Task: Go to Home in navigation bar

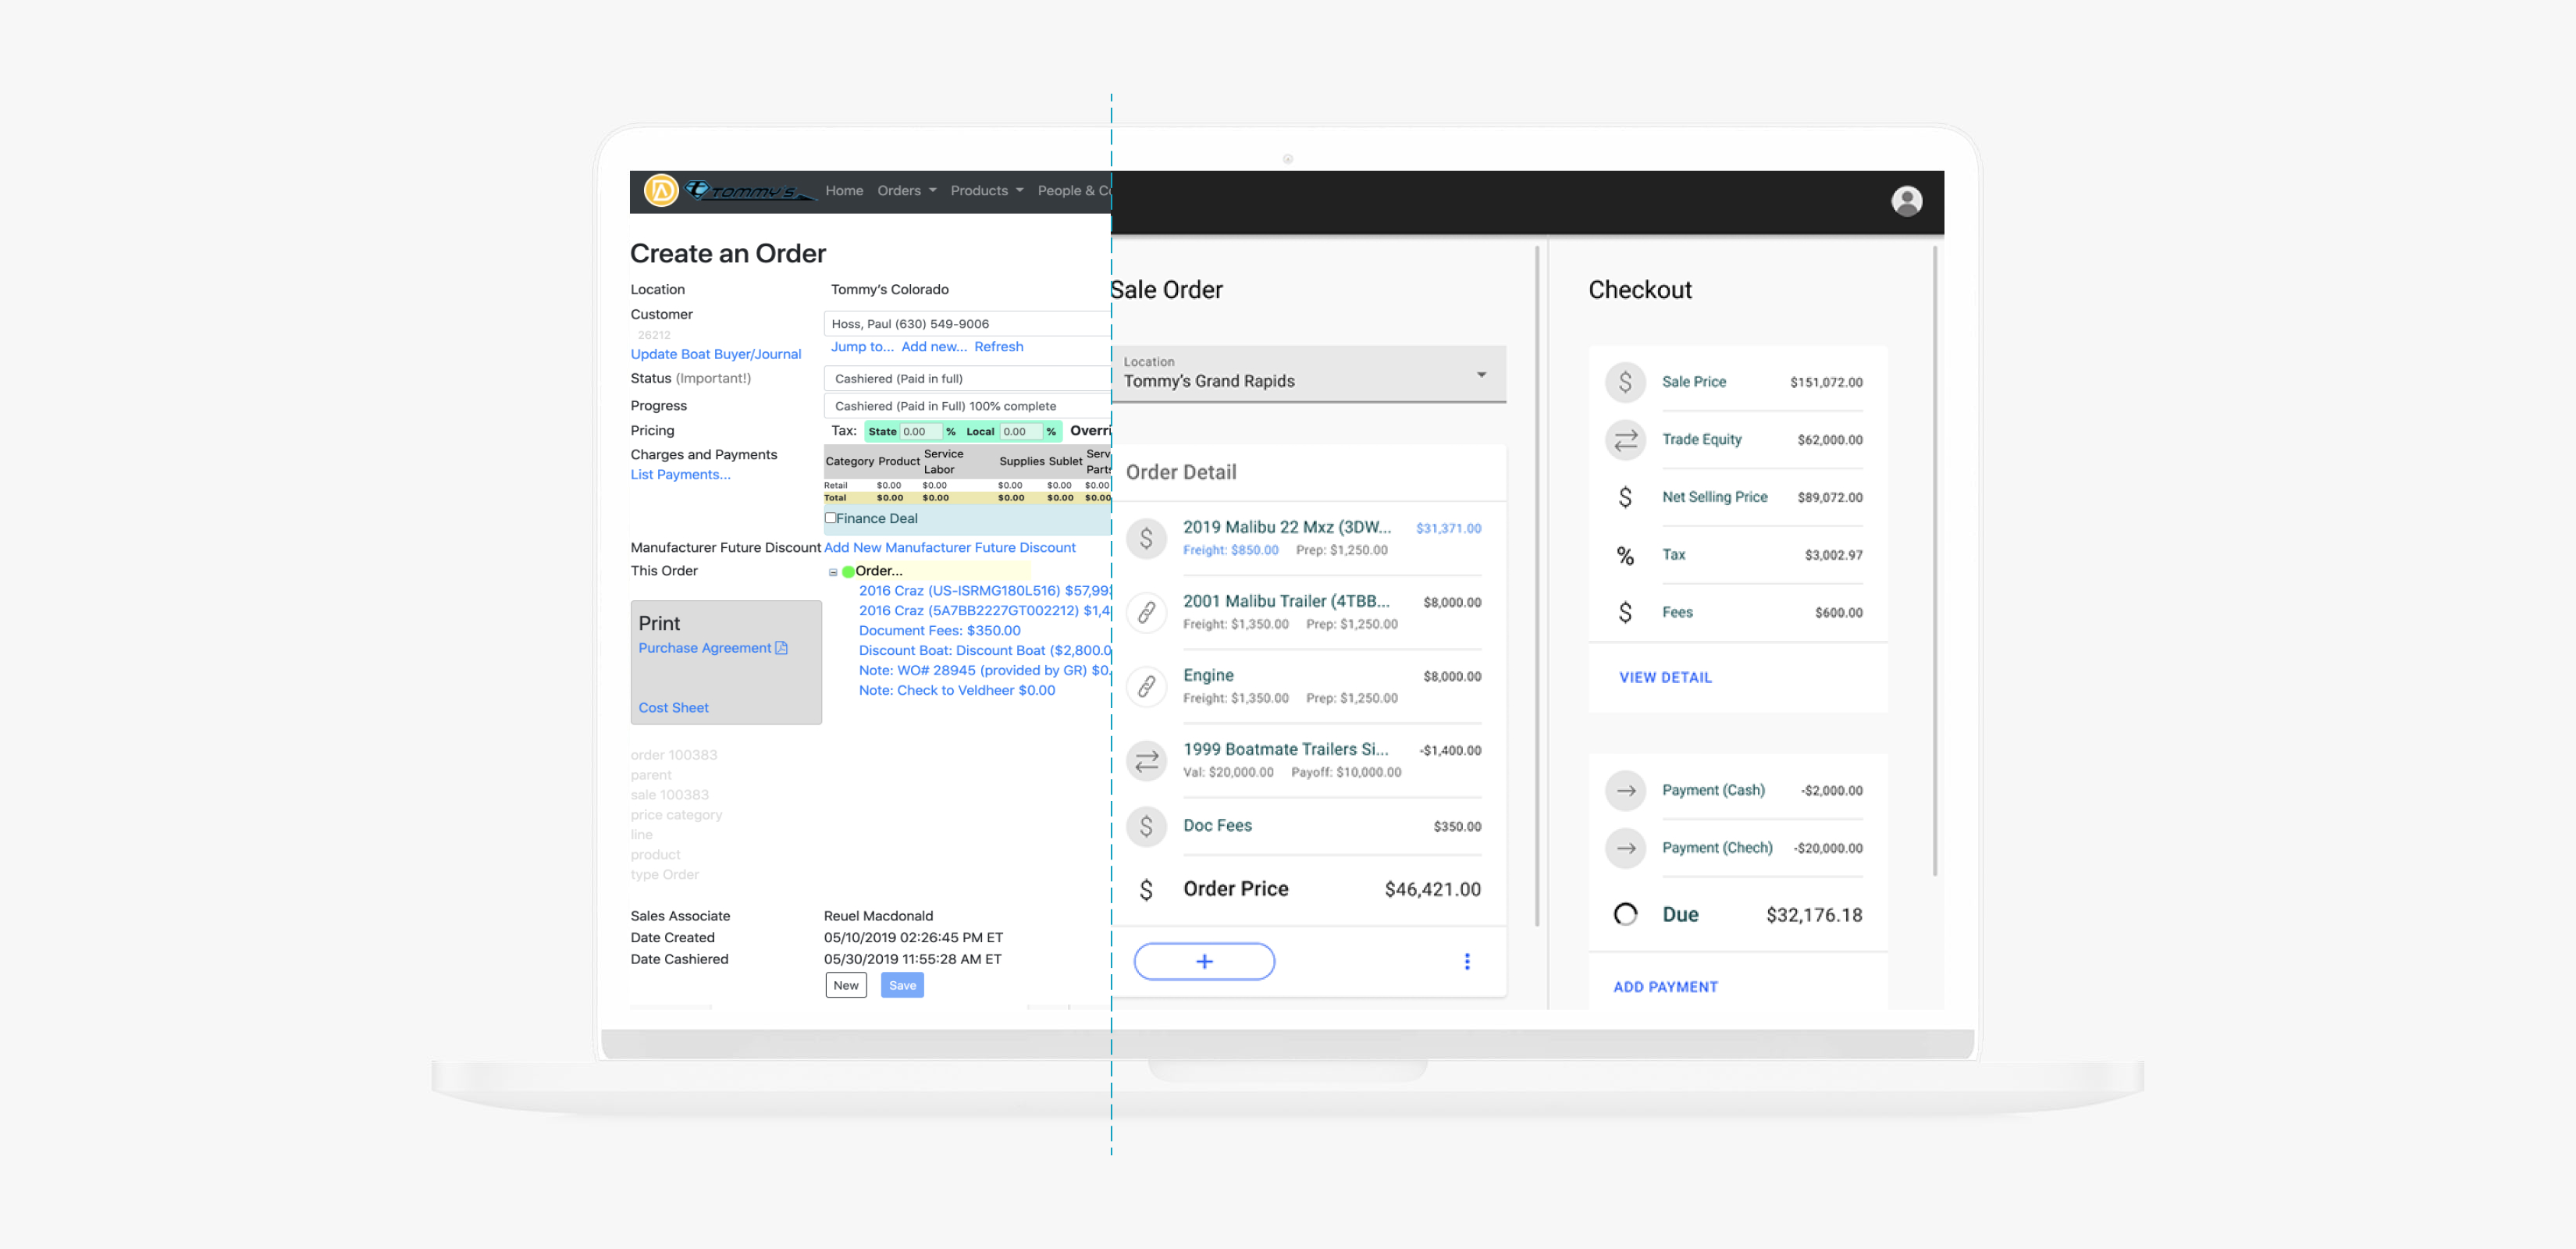Action: point(843,190)
